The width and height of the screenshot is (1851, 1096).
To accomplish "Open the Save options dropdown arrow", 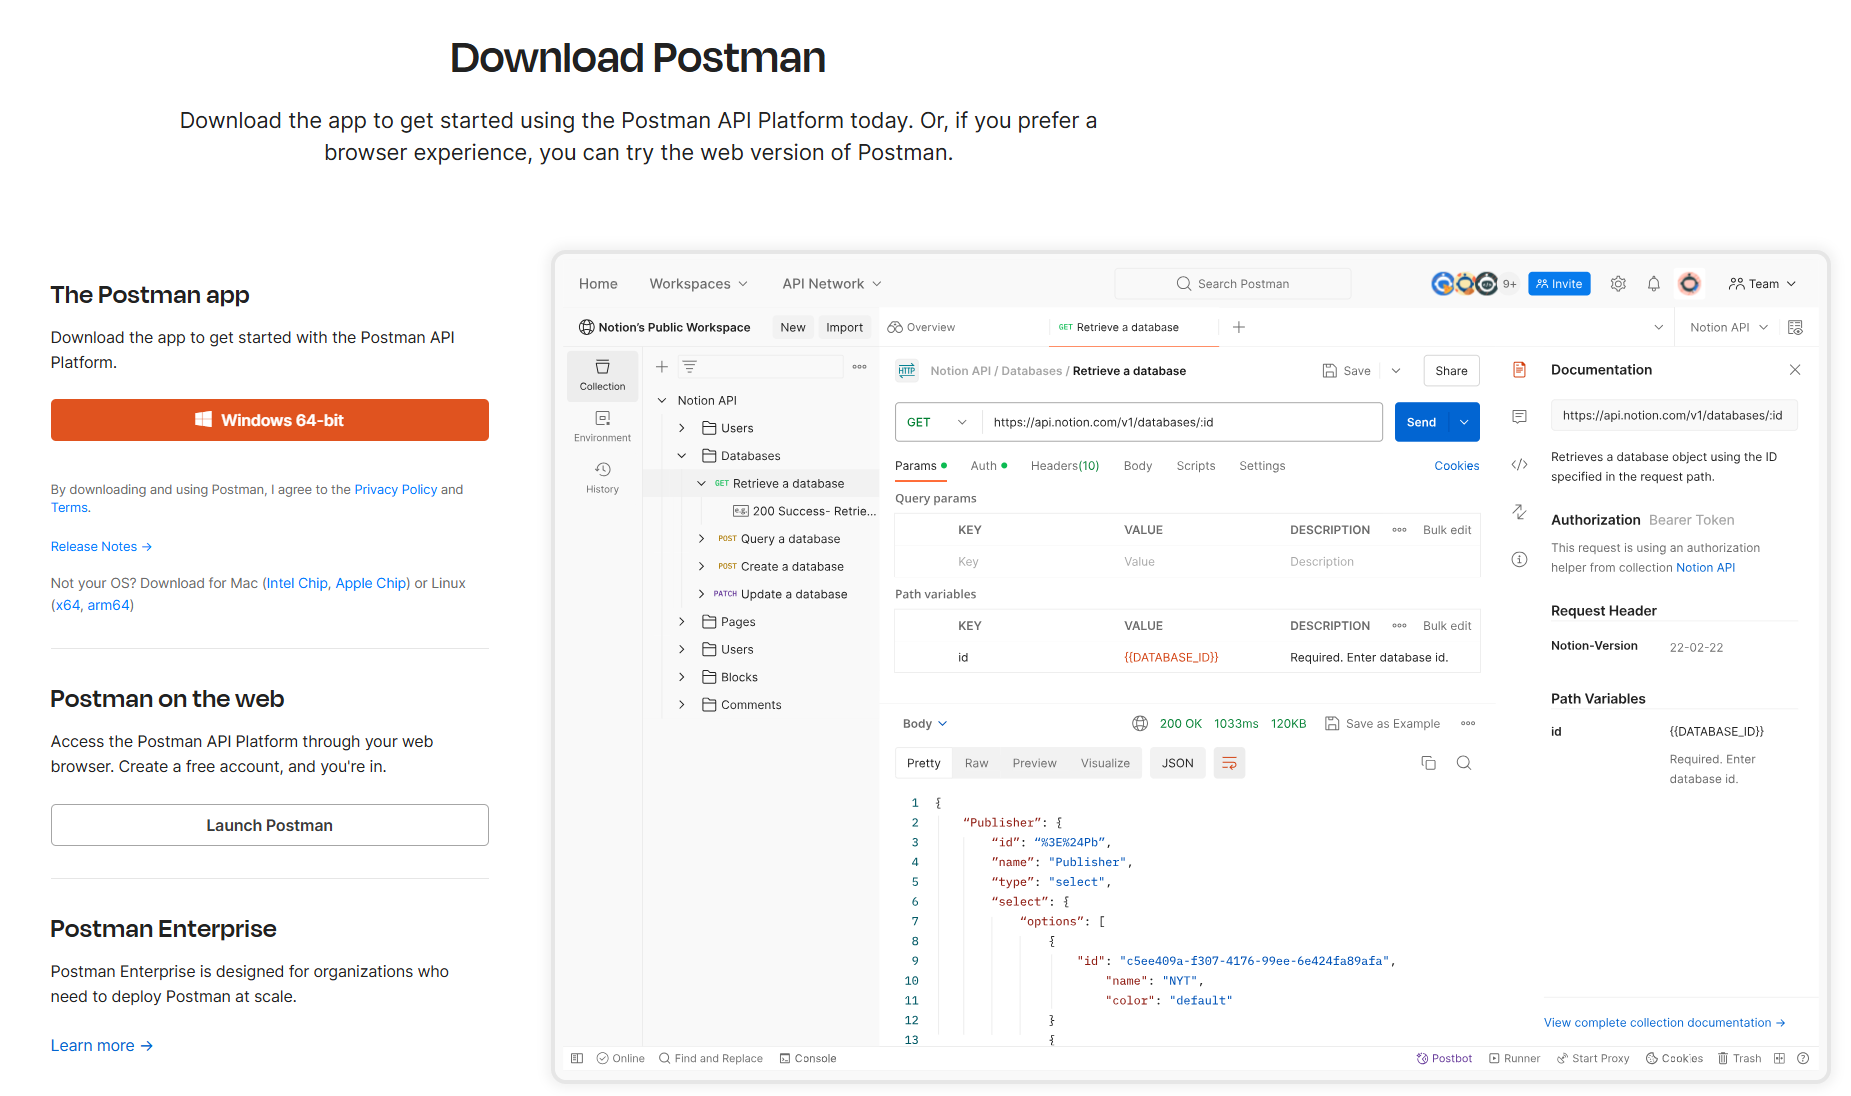I will [x=1396, y=371].
